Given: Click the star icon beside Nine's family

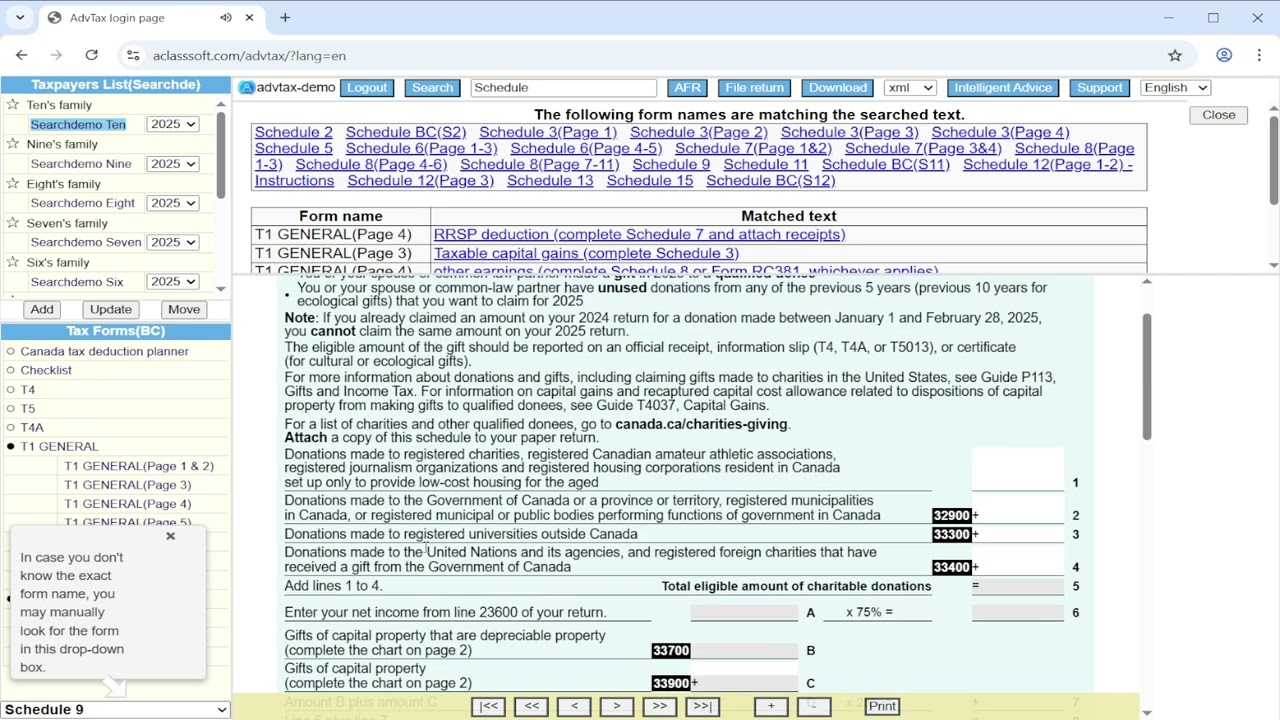Looking at the screenshot, I should 13,144.
